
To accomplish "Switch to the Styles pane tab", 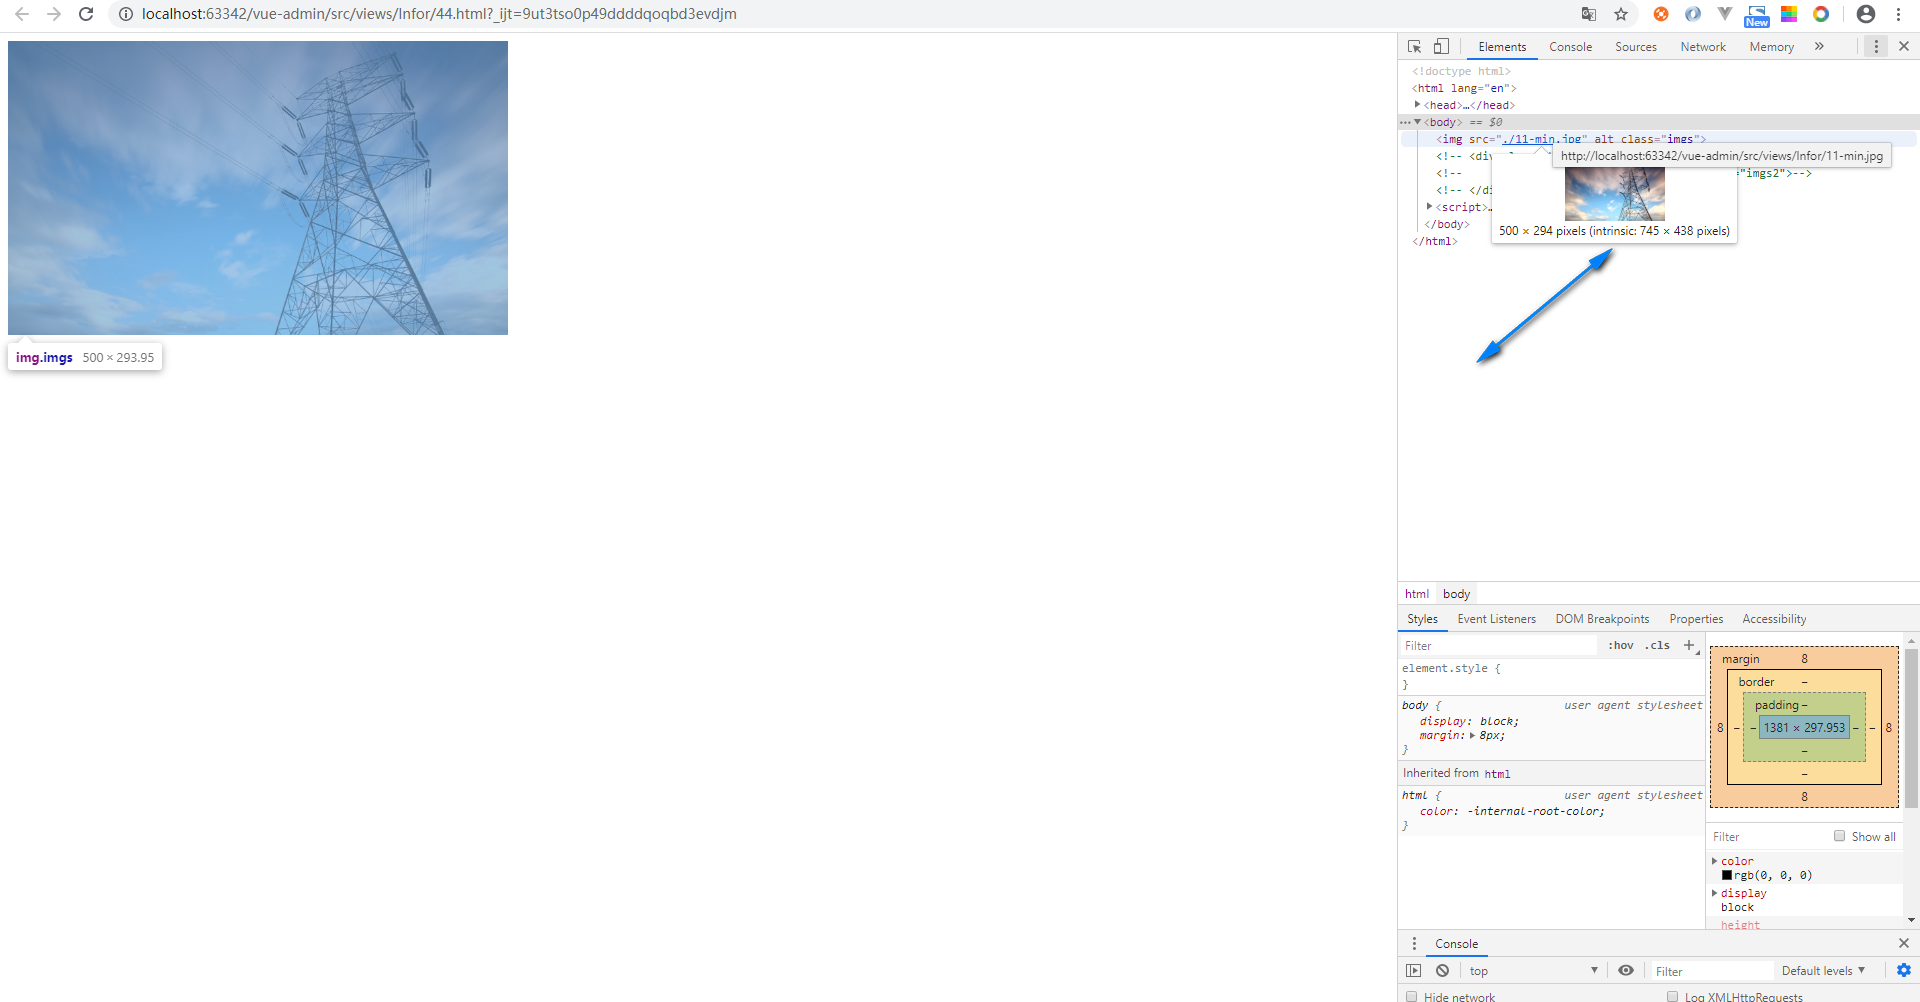I will [1422, 619].
